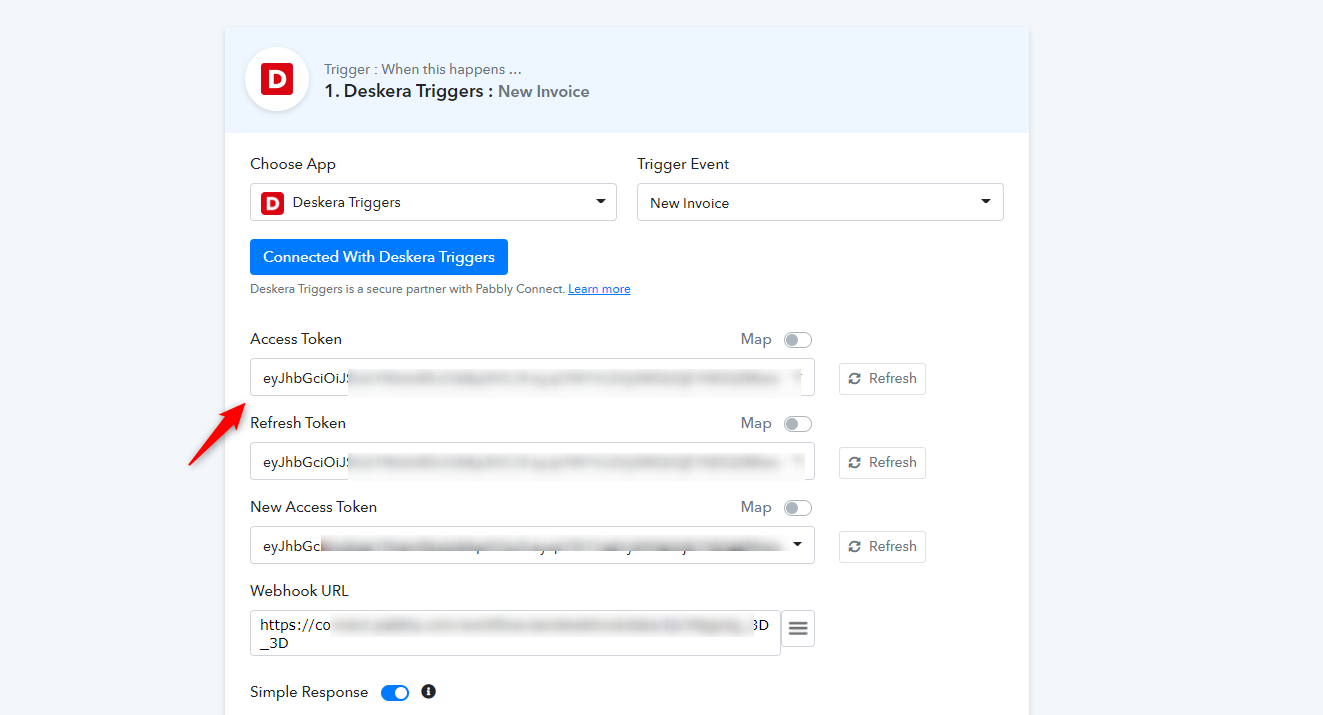Click the Deskera logo in the trigger header
Screen dimensions: 1323x715
point(277,79)
